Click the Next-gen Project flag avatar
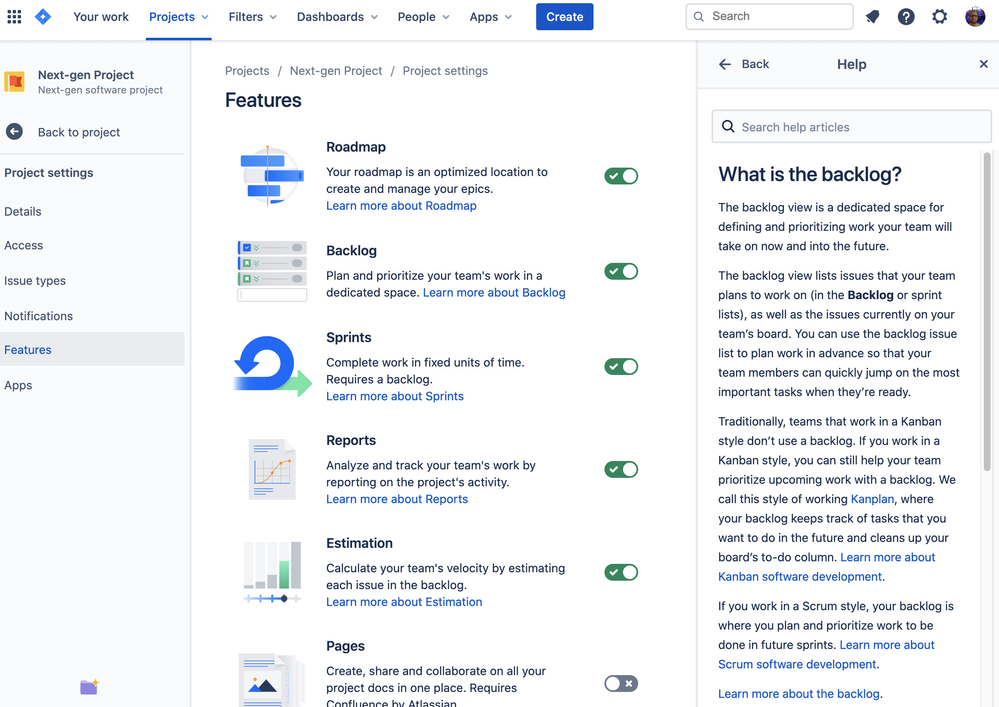This screenshot has height=707, width=999. coord(15,82)
